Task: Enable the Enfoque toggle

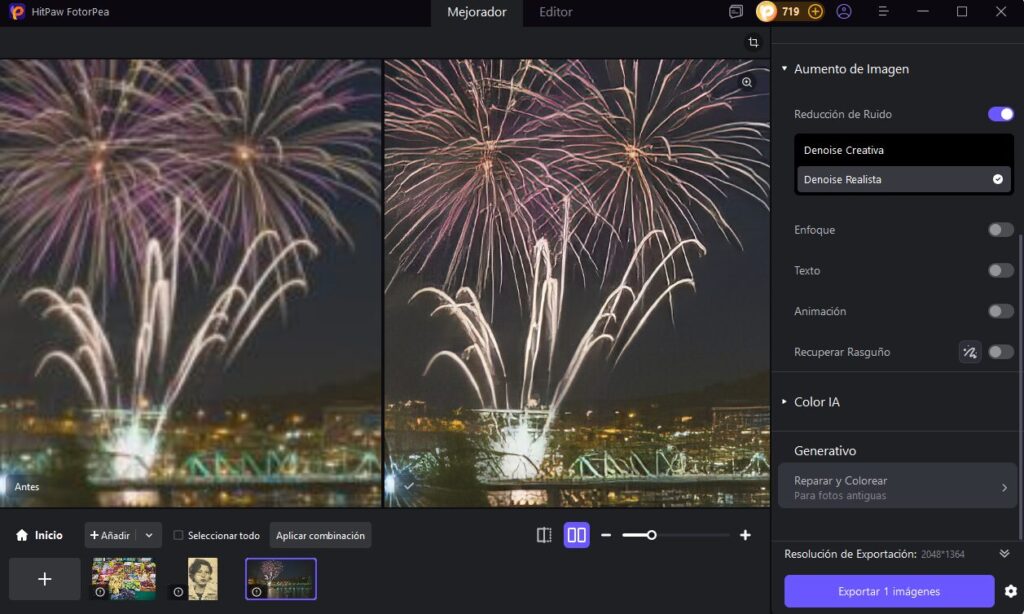Action: 999,229
